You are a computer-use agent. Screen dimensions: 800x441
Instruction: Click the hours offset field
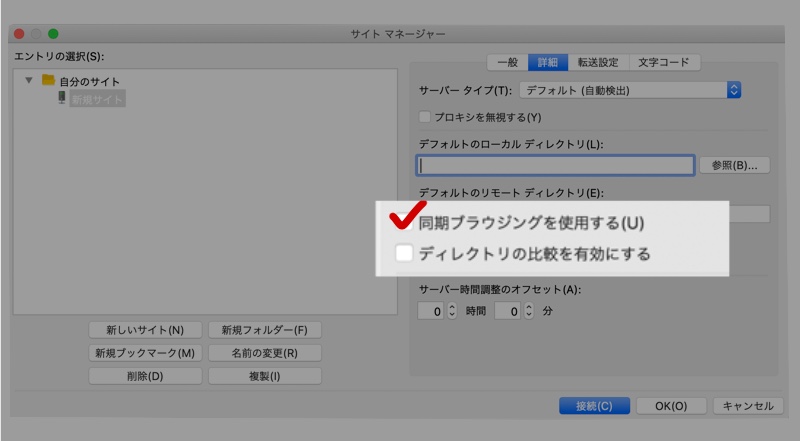(431, 310)
